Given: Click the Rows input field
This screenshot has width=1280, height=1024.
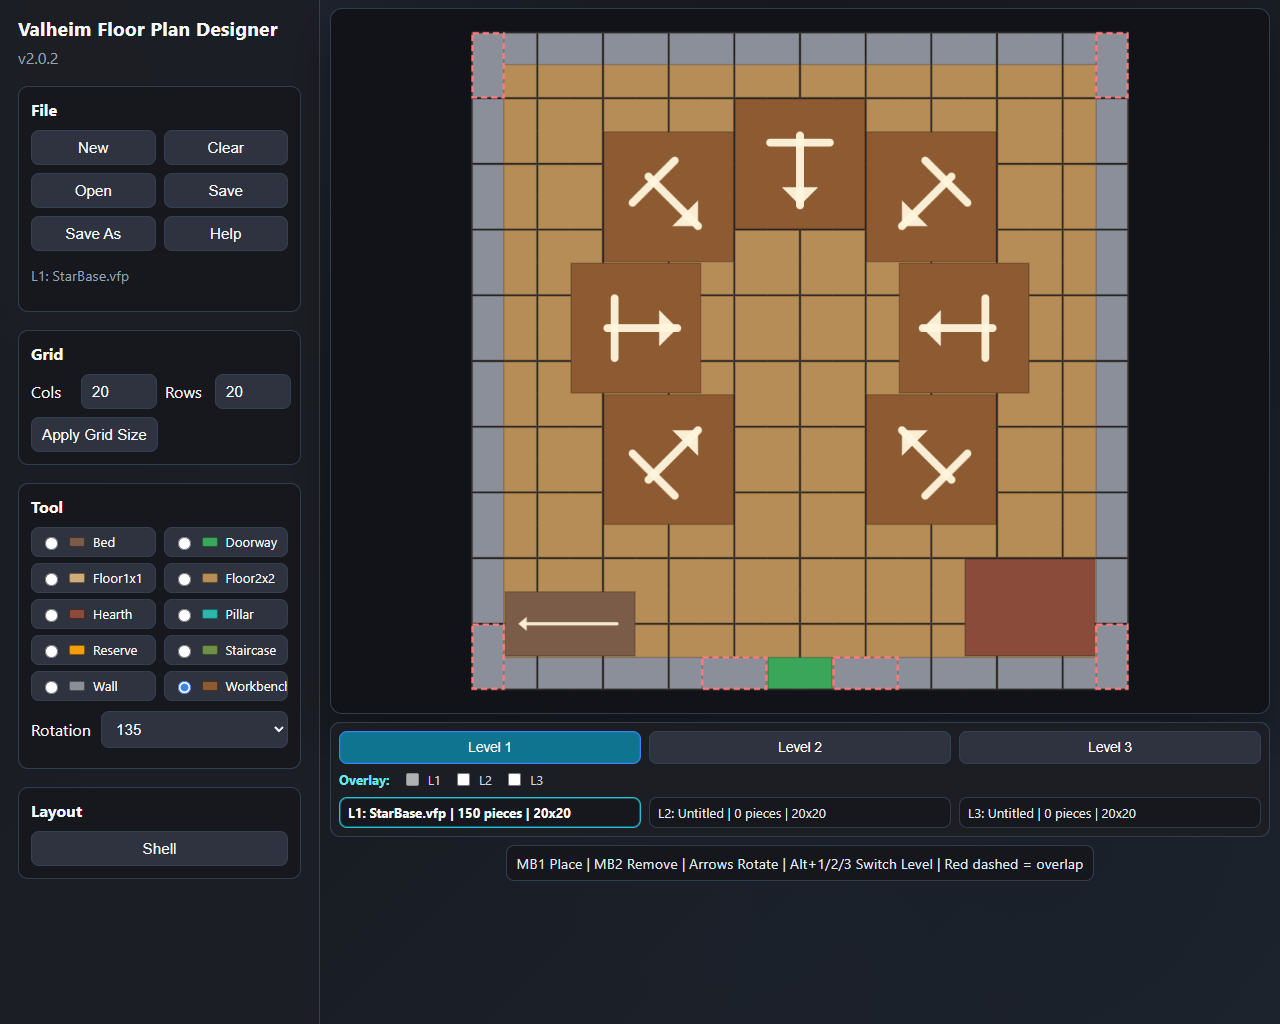Looking at the screenshot, I should (253, 392).
